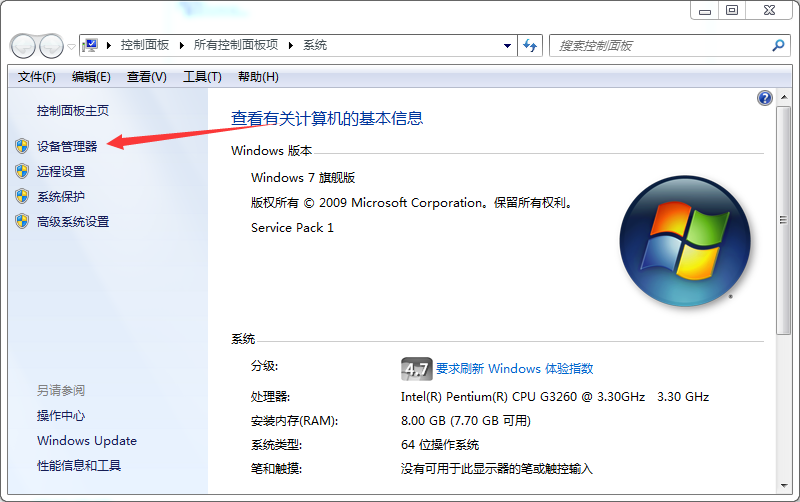800x502 pixels.
Task: Click the 系统 breadcrumb item
Action: (315, 45)
